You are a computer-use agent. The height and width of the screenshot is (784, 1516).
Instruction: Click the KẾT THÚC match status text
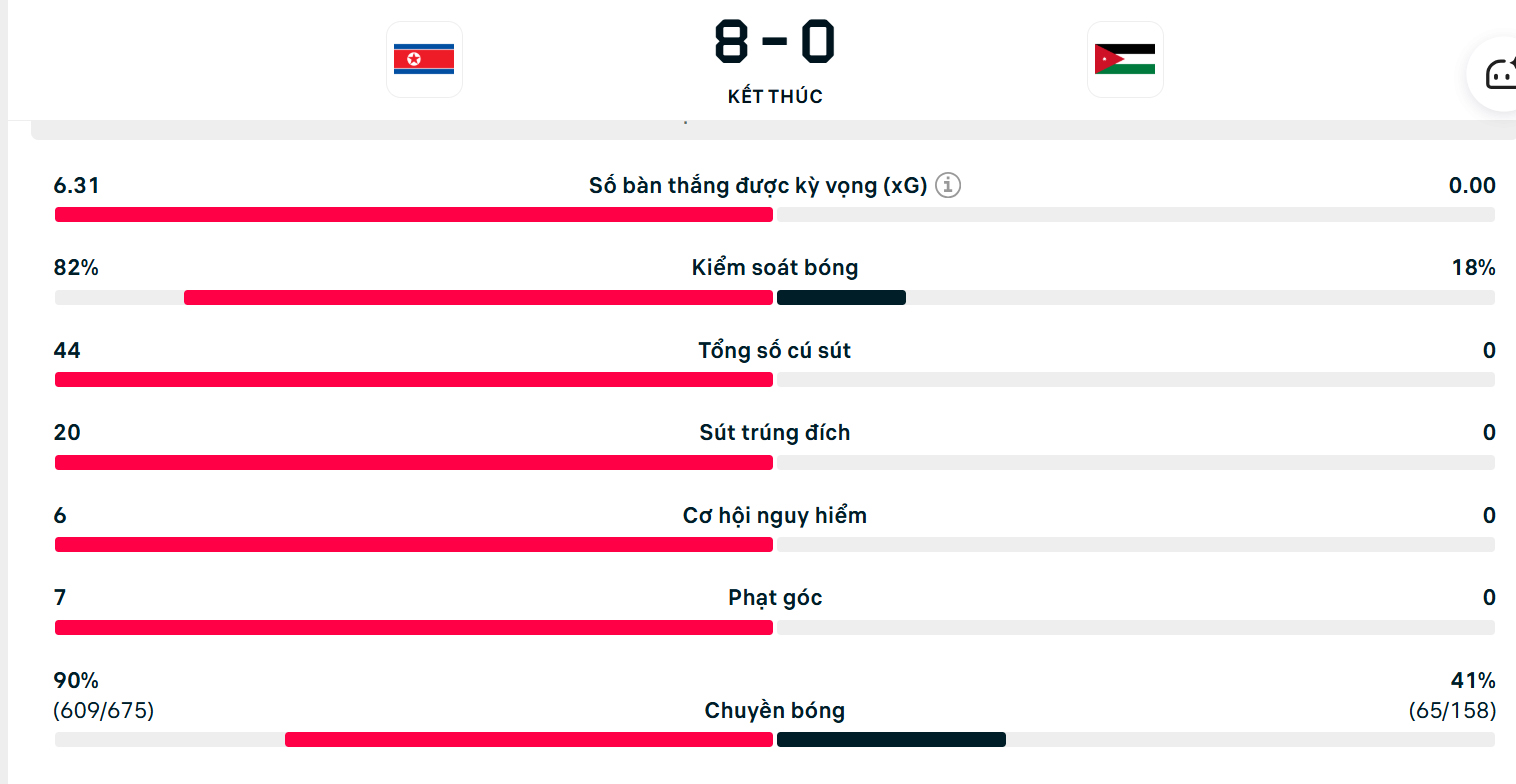click(x=775, y=97)
